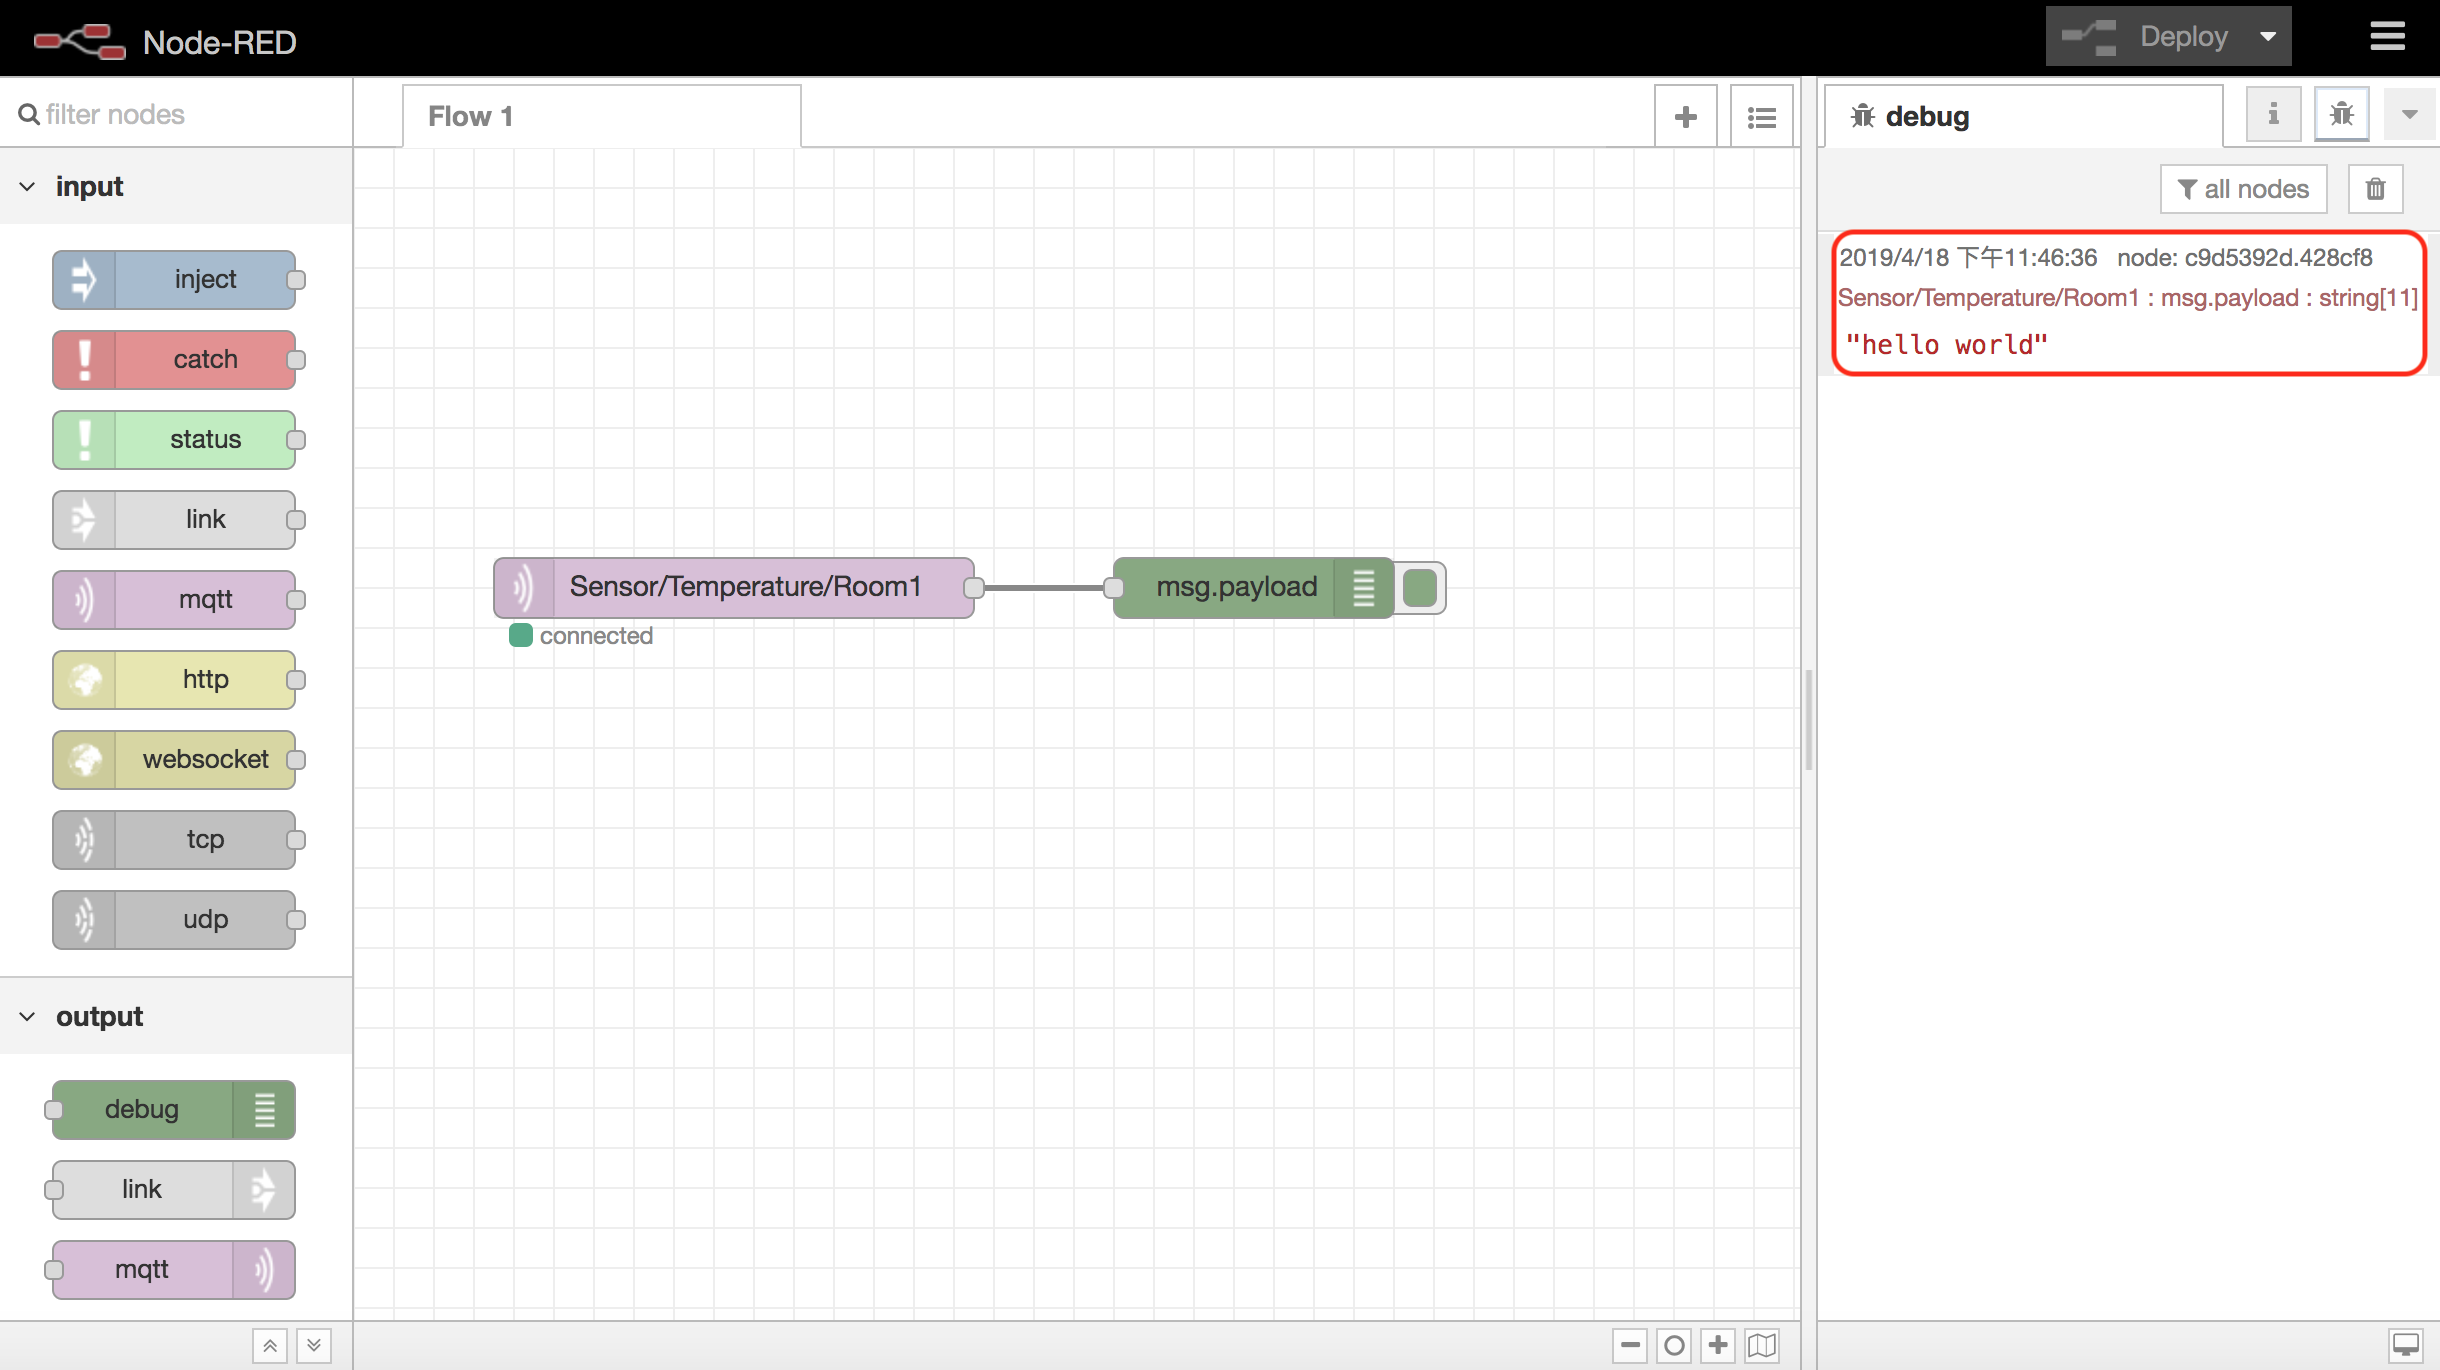Click the node: c9d5392d.428cf8 link in debug
2440x1370 pixels.
pos(2244,258)
